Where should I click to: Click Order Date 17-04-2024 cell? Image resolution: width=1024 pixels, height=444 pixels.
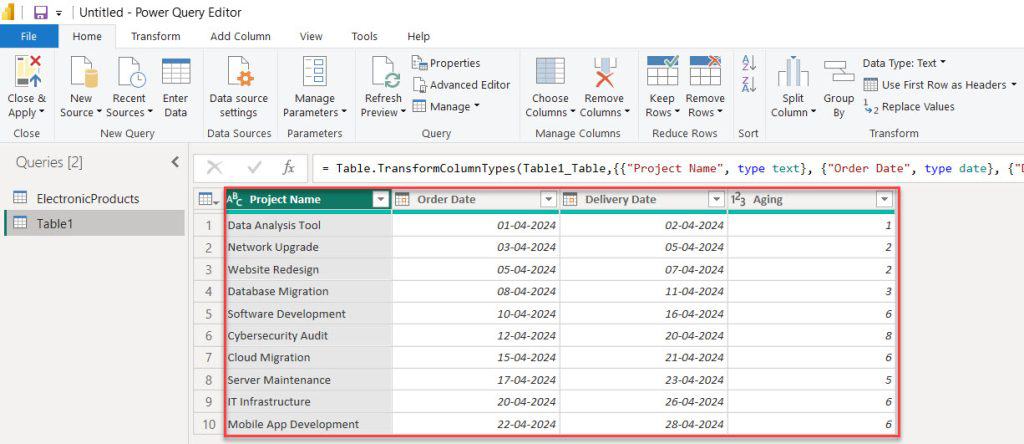point(476,379)
